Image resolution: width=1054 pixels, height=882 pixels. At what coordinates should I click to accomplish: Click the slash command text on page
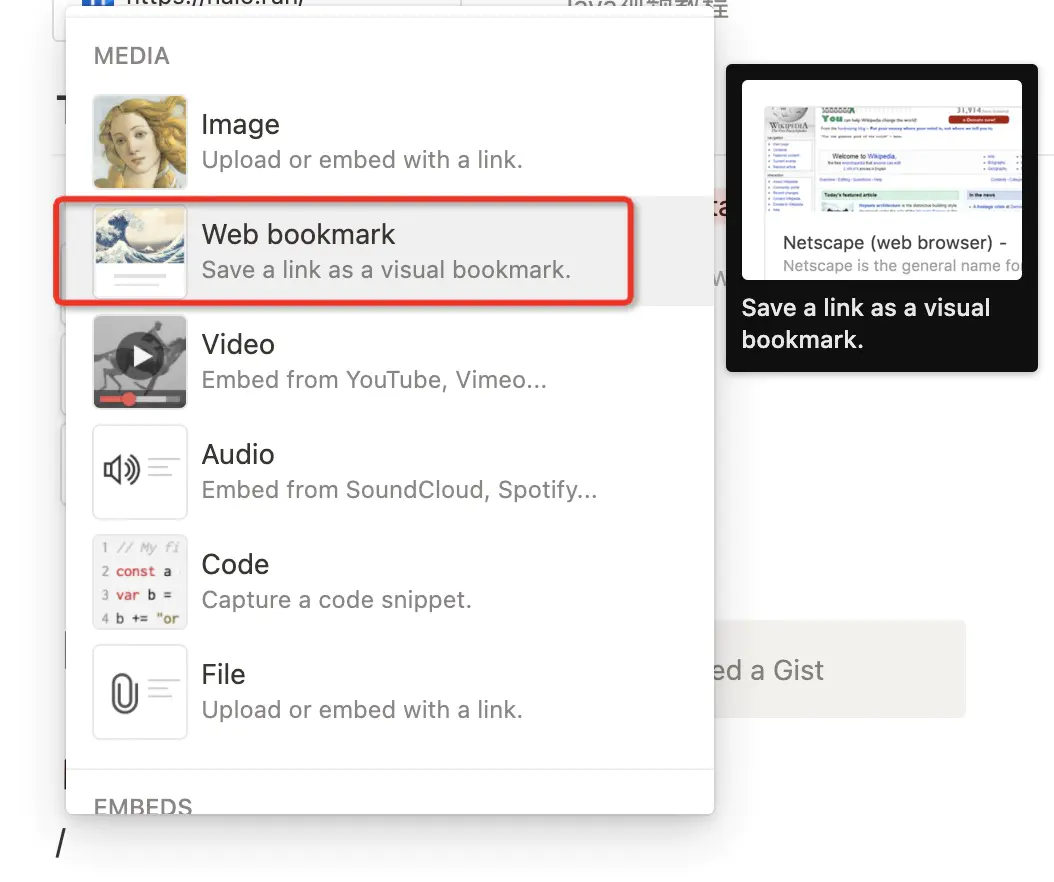tap(60, 842)
